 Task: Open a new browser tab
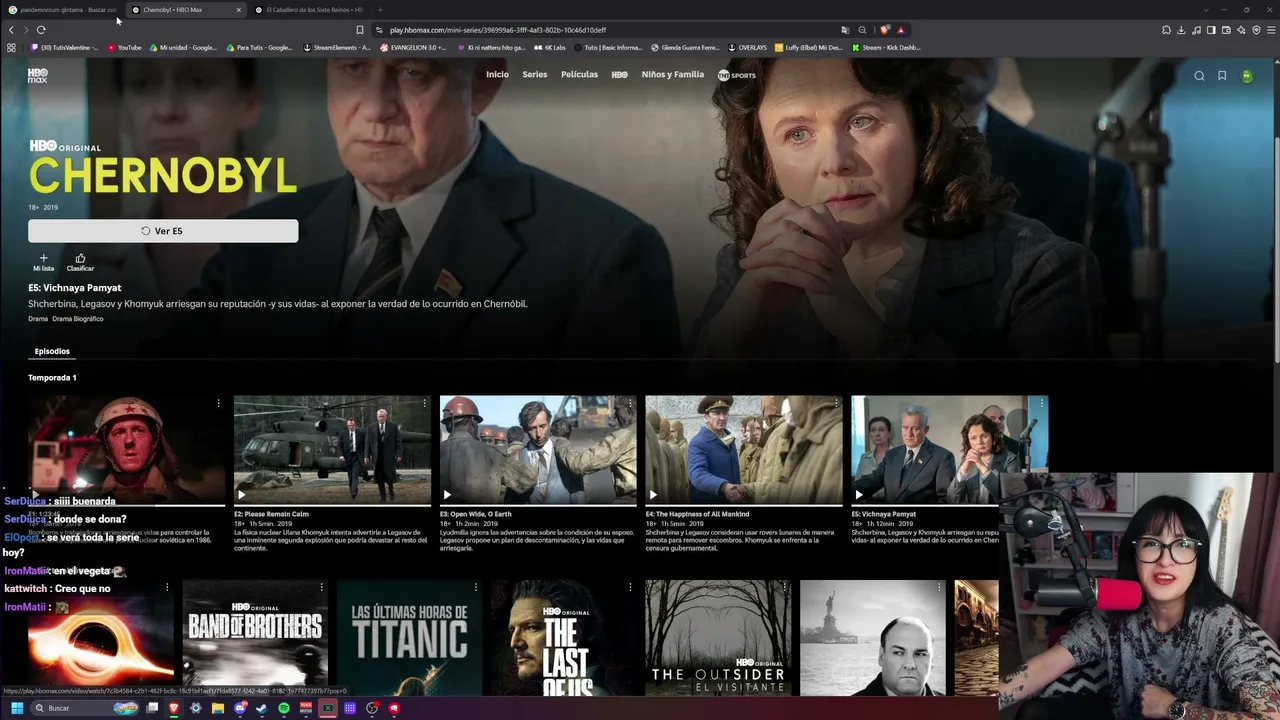(380, 10)
